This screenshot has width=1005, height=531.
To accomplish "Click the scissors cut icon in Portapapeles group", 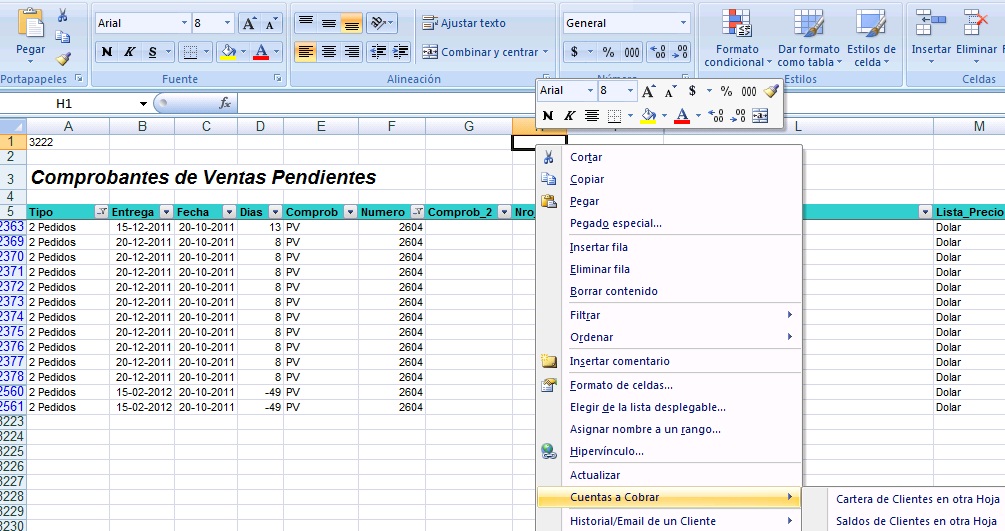I will (63, 15).
